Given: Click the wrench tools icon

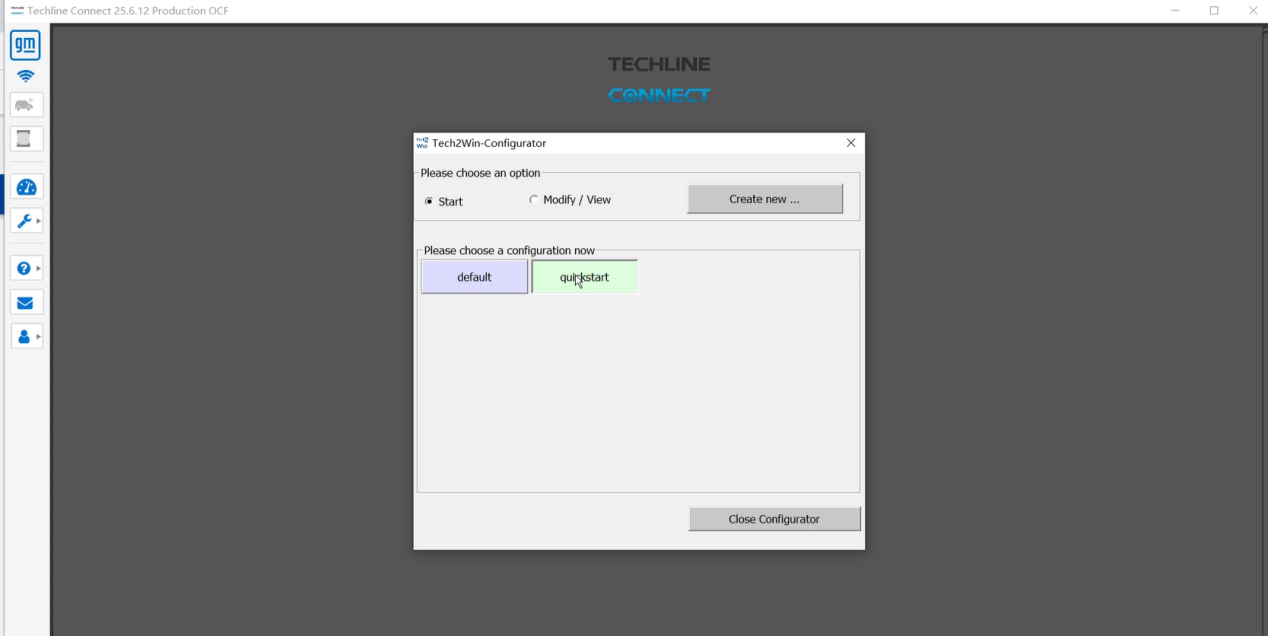Looking at the screenshot, I should [24, 221].
